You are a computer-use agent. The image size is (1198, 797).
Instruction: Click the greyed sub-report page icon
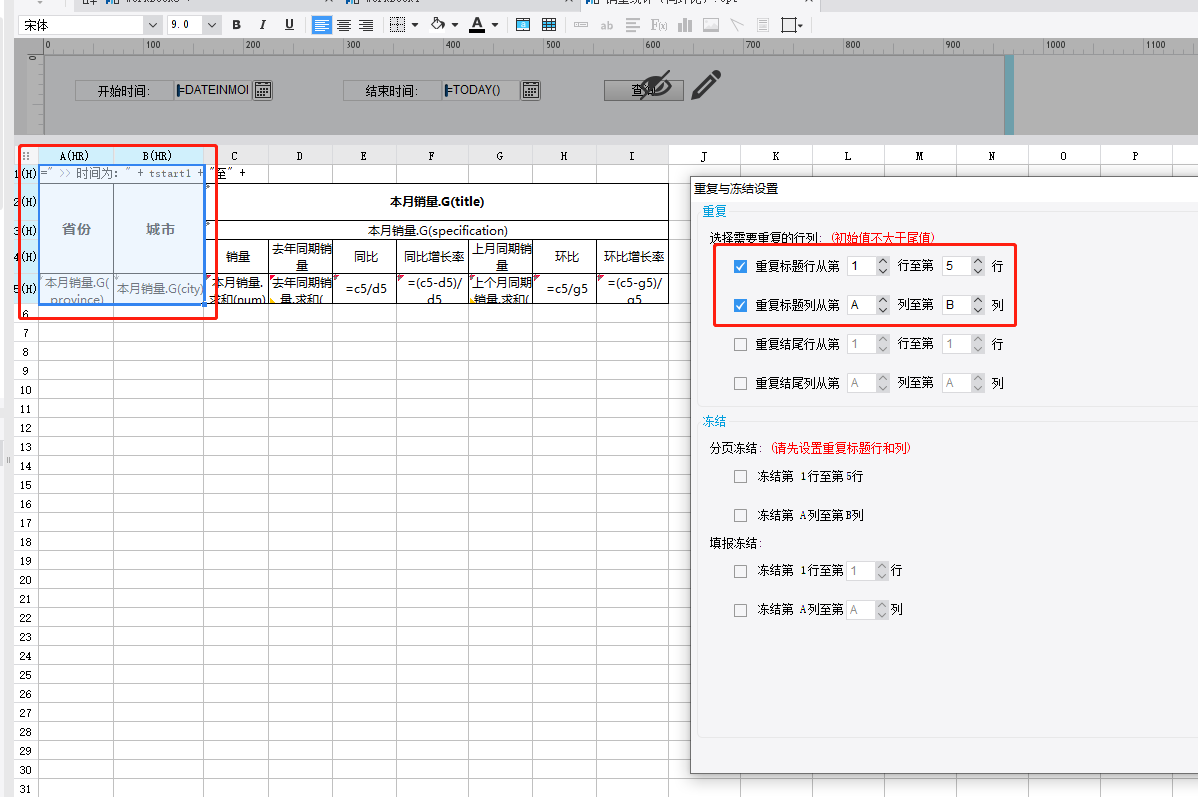coord(763,25)
